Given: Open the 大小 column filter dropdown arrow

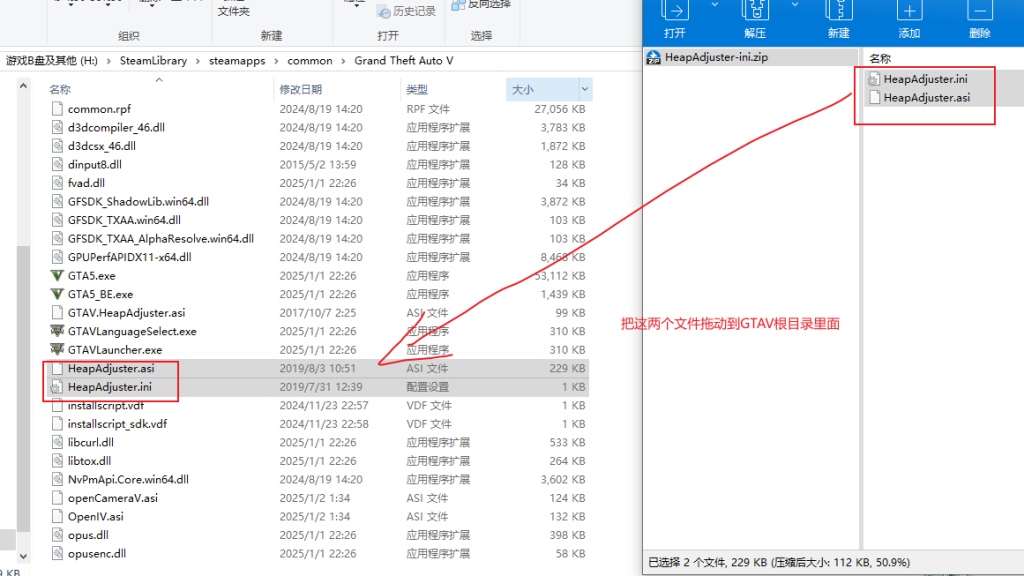Looking at the screenshot, I should (x=584, y=89).
